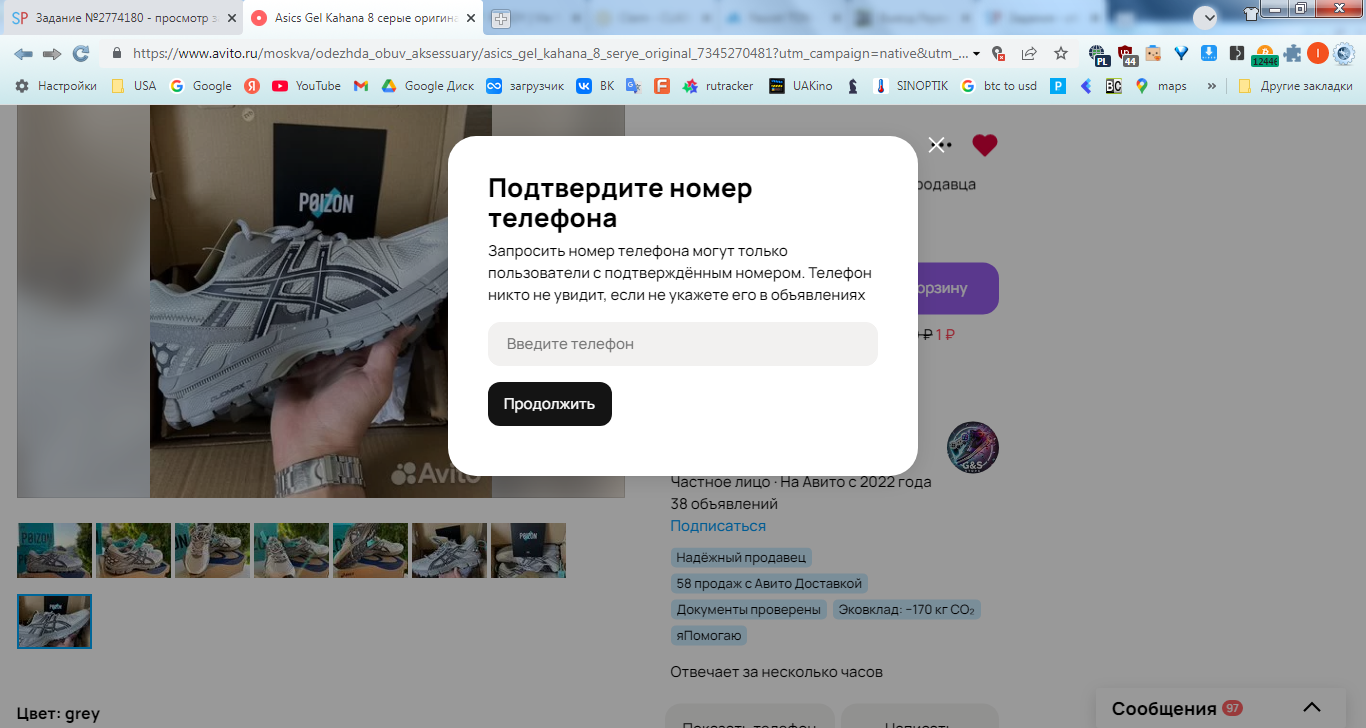Click the 'Надёжный продавец' badge
The height and width of the screenshot is (728, 1366).
741,557
